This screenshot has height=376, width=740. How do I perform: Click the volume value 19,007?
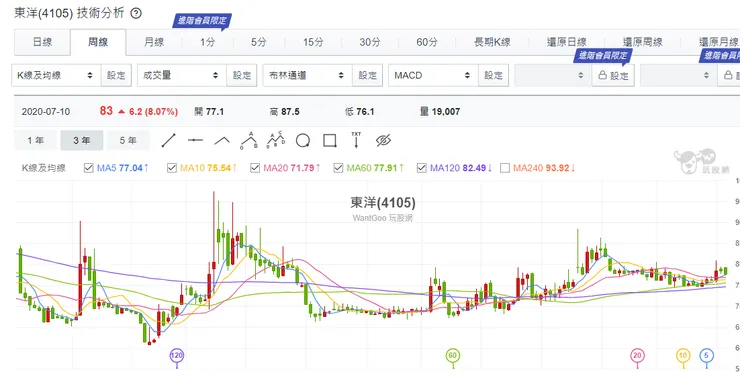click(446, 112)
